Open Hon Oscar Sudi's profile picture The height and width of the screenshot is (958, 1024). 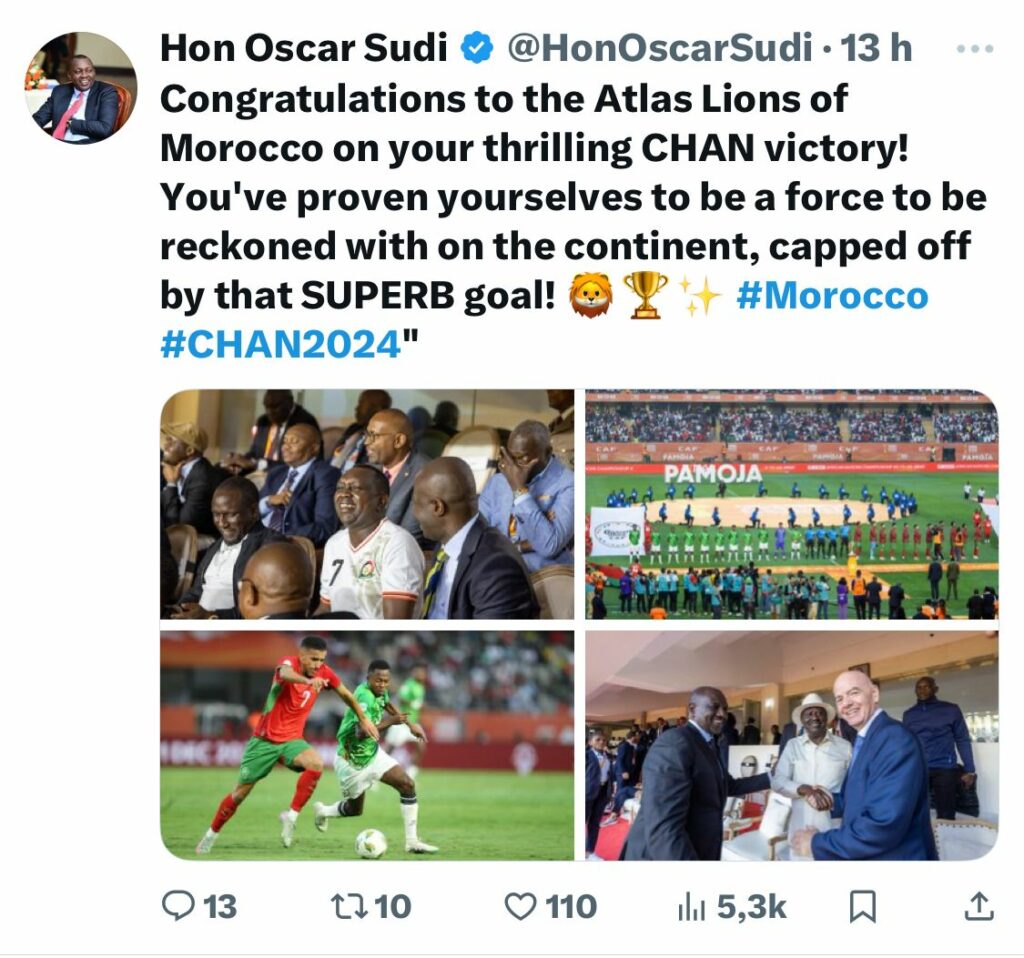[x=81, y=88]
